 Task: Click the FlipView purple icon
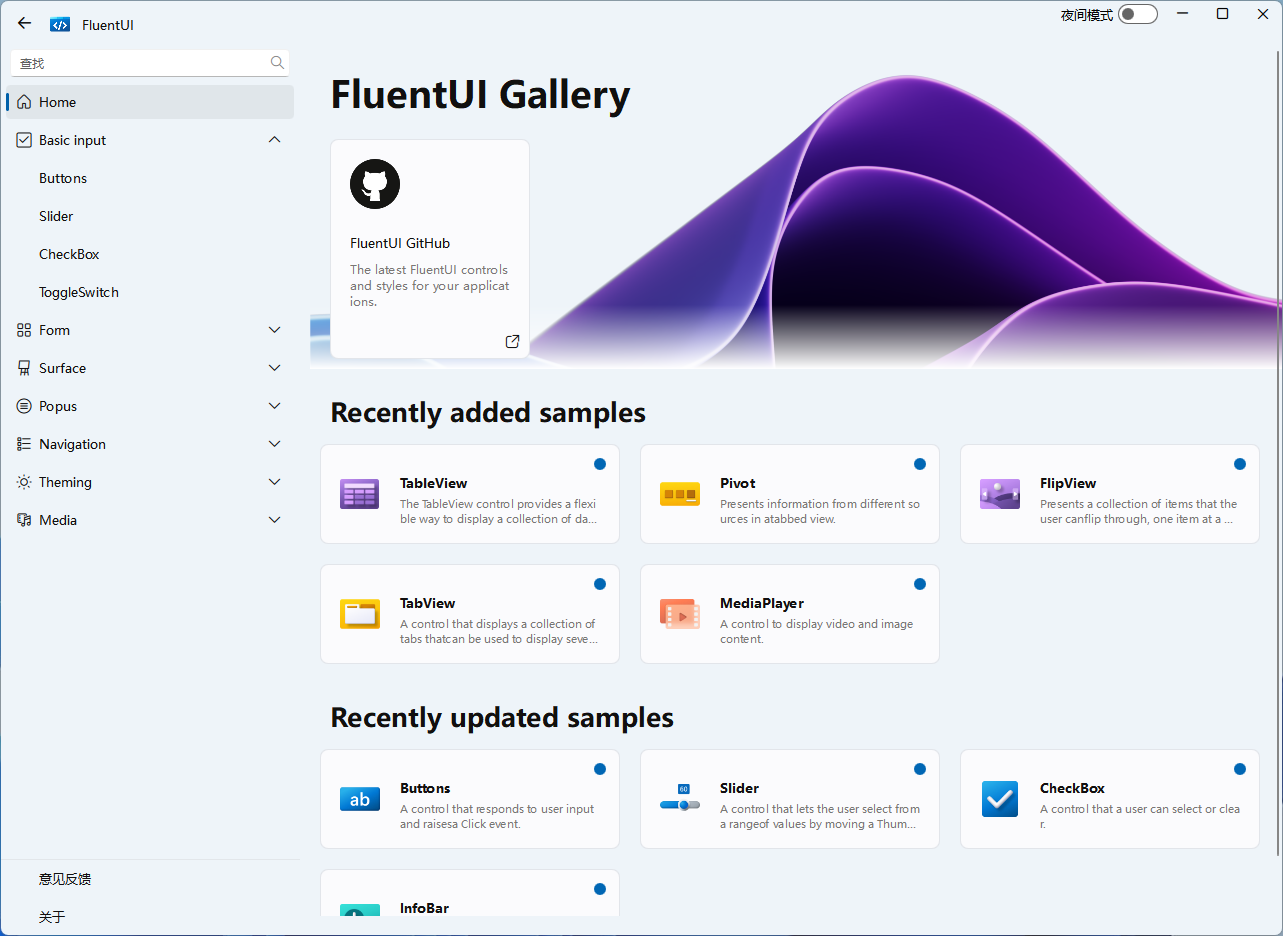1000,494
